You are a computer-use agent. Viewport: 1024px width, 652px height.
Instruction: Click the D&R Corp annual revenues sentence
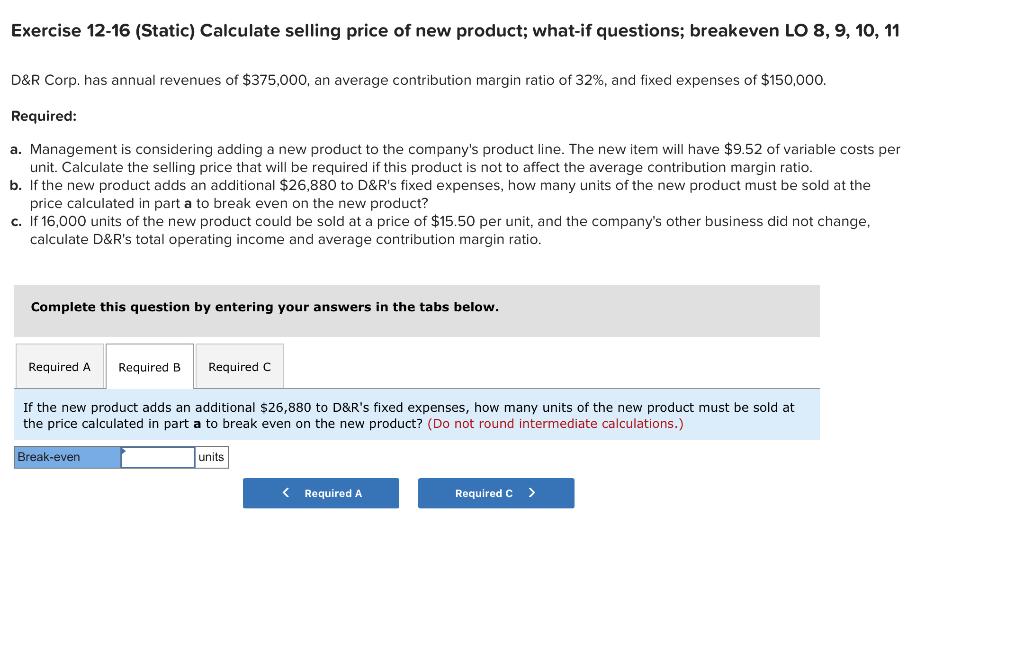(417, 80)
